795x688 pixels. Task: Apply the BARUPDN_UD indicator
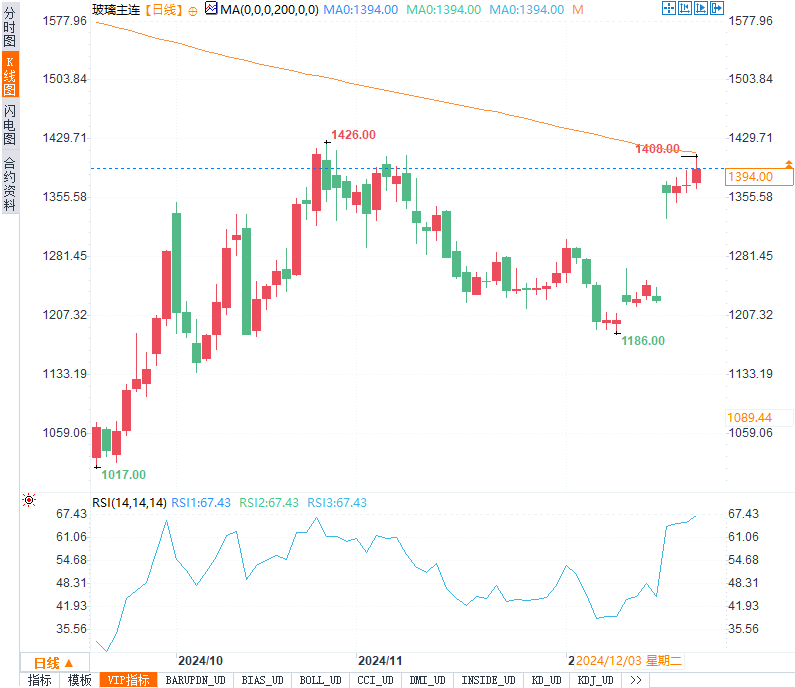pos(195,680)
